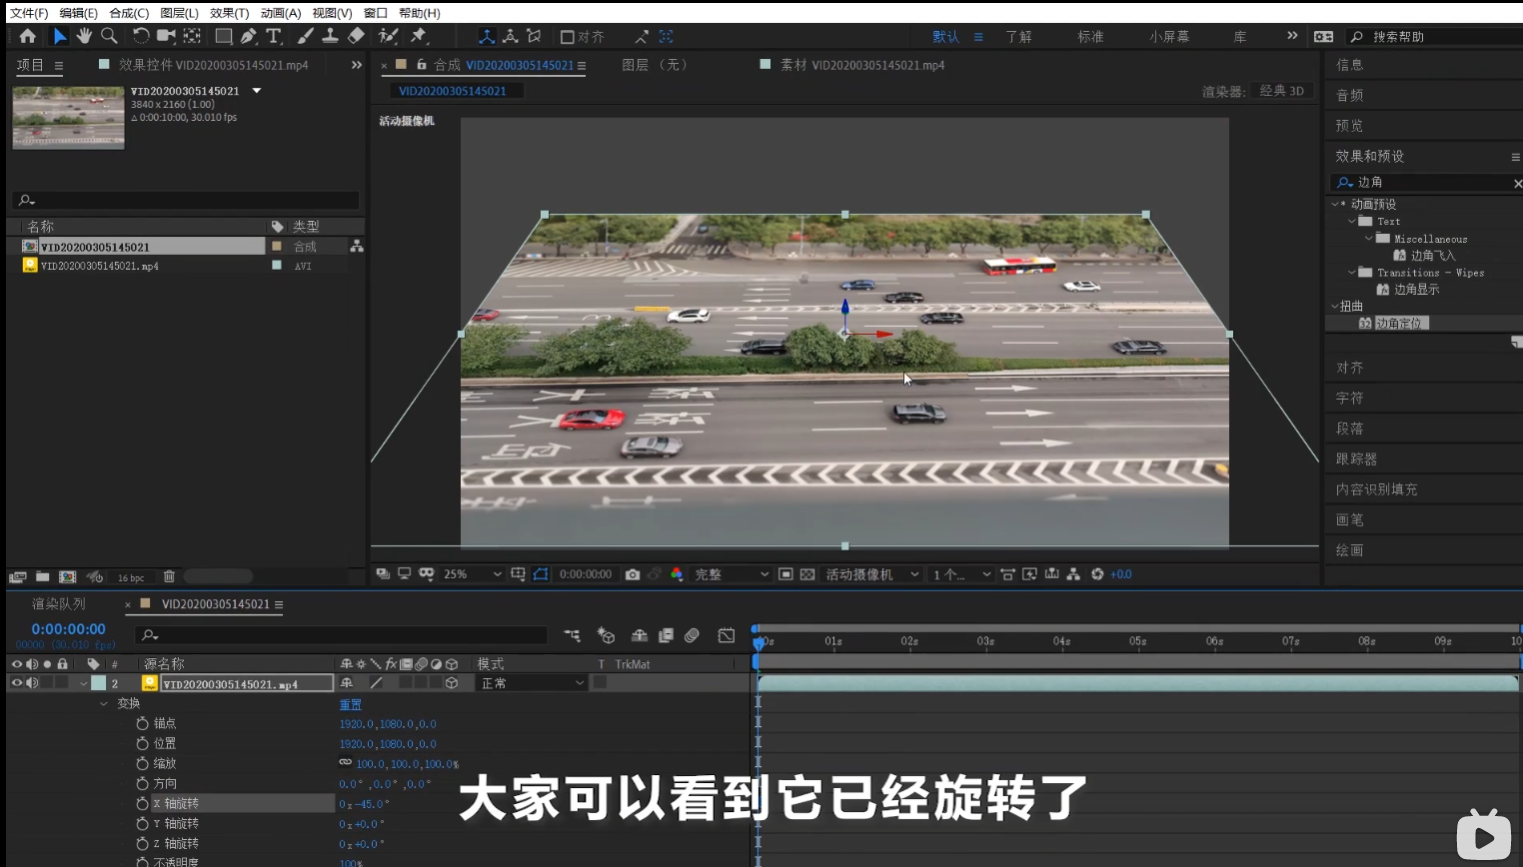Click the Home icon in the toolbar

click(27, 36)
